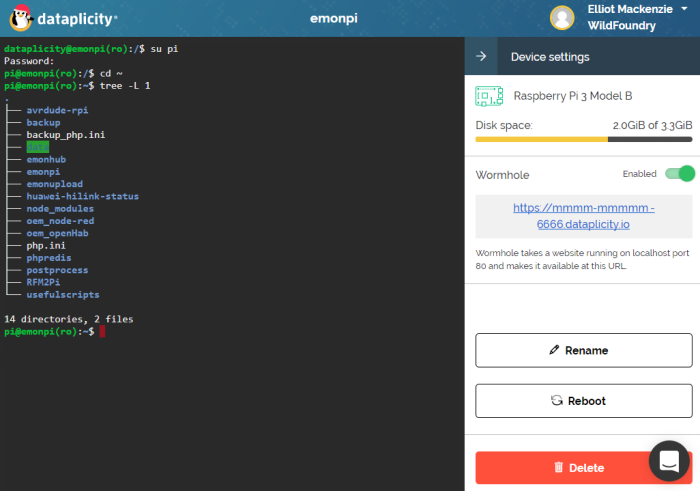Click the red terminal cursor at the prompt
Screen dimensions: 700x491
coord(102,331)
